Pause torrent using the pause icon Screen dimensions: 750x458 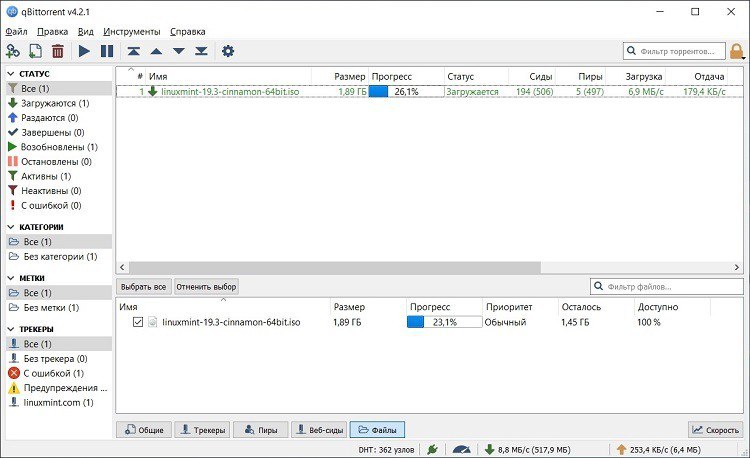(x=107, y=51)
